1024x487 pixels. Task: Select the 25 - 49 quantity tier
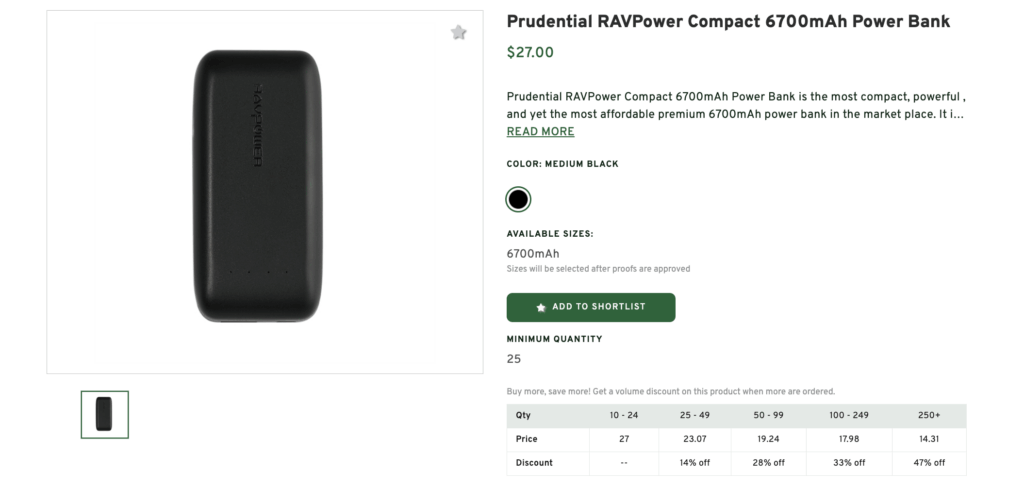point(695,415)
